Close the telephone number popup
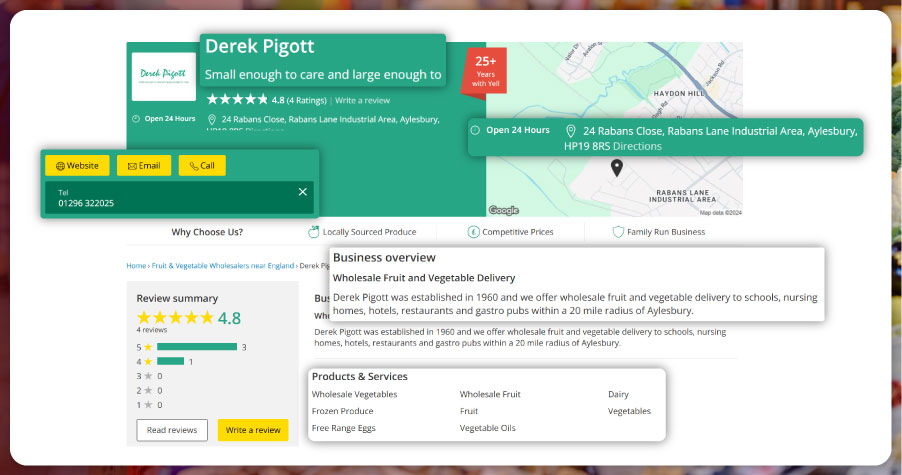 (x=303, y=192)
